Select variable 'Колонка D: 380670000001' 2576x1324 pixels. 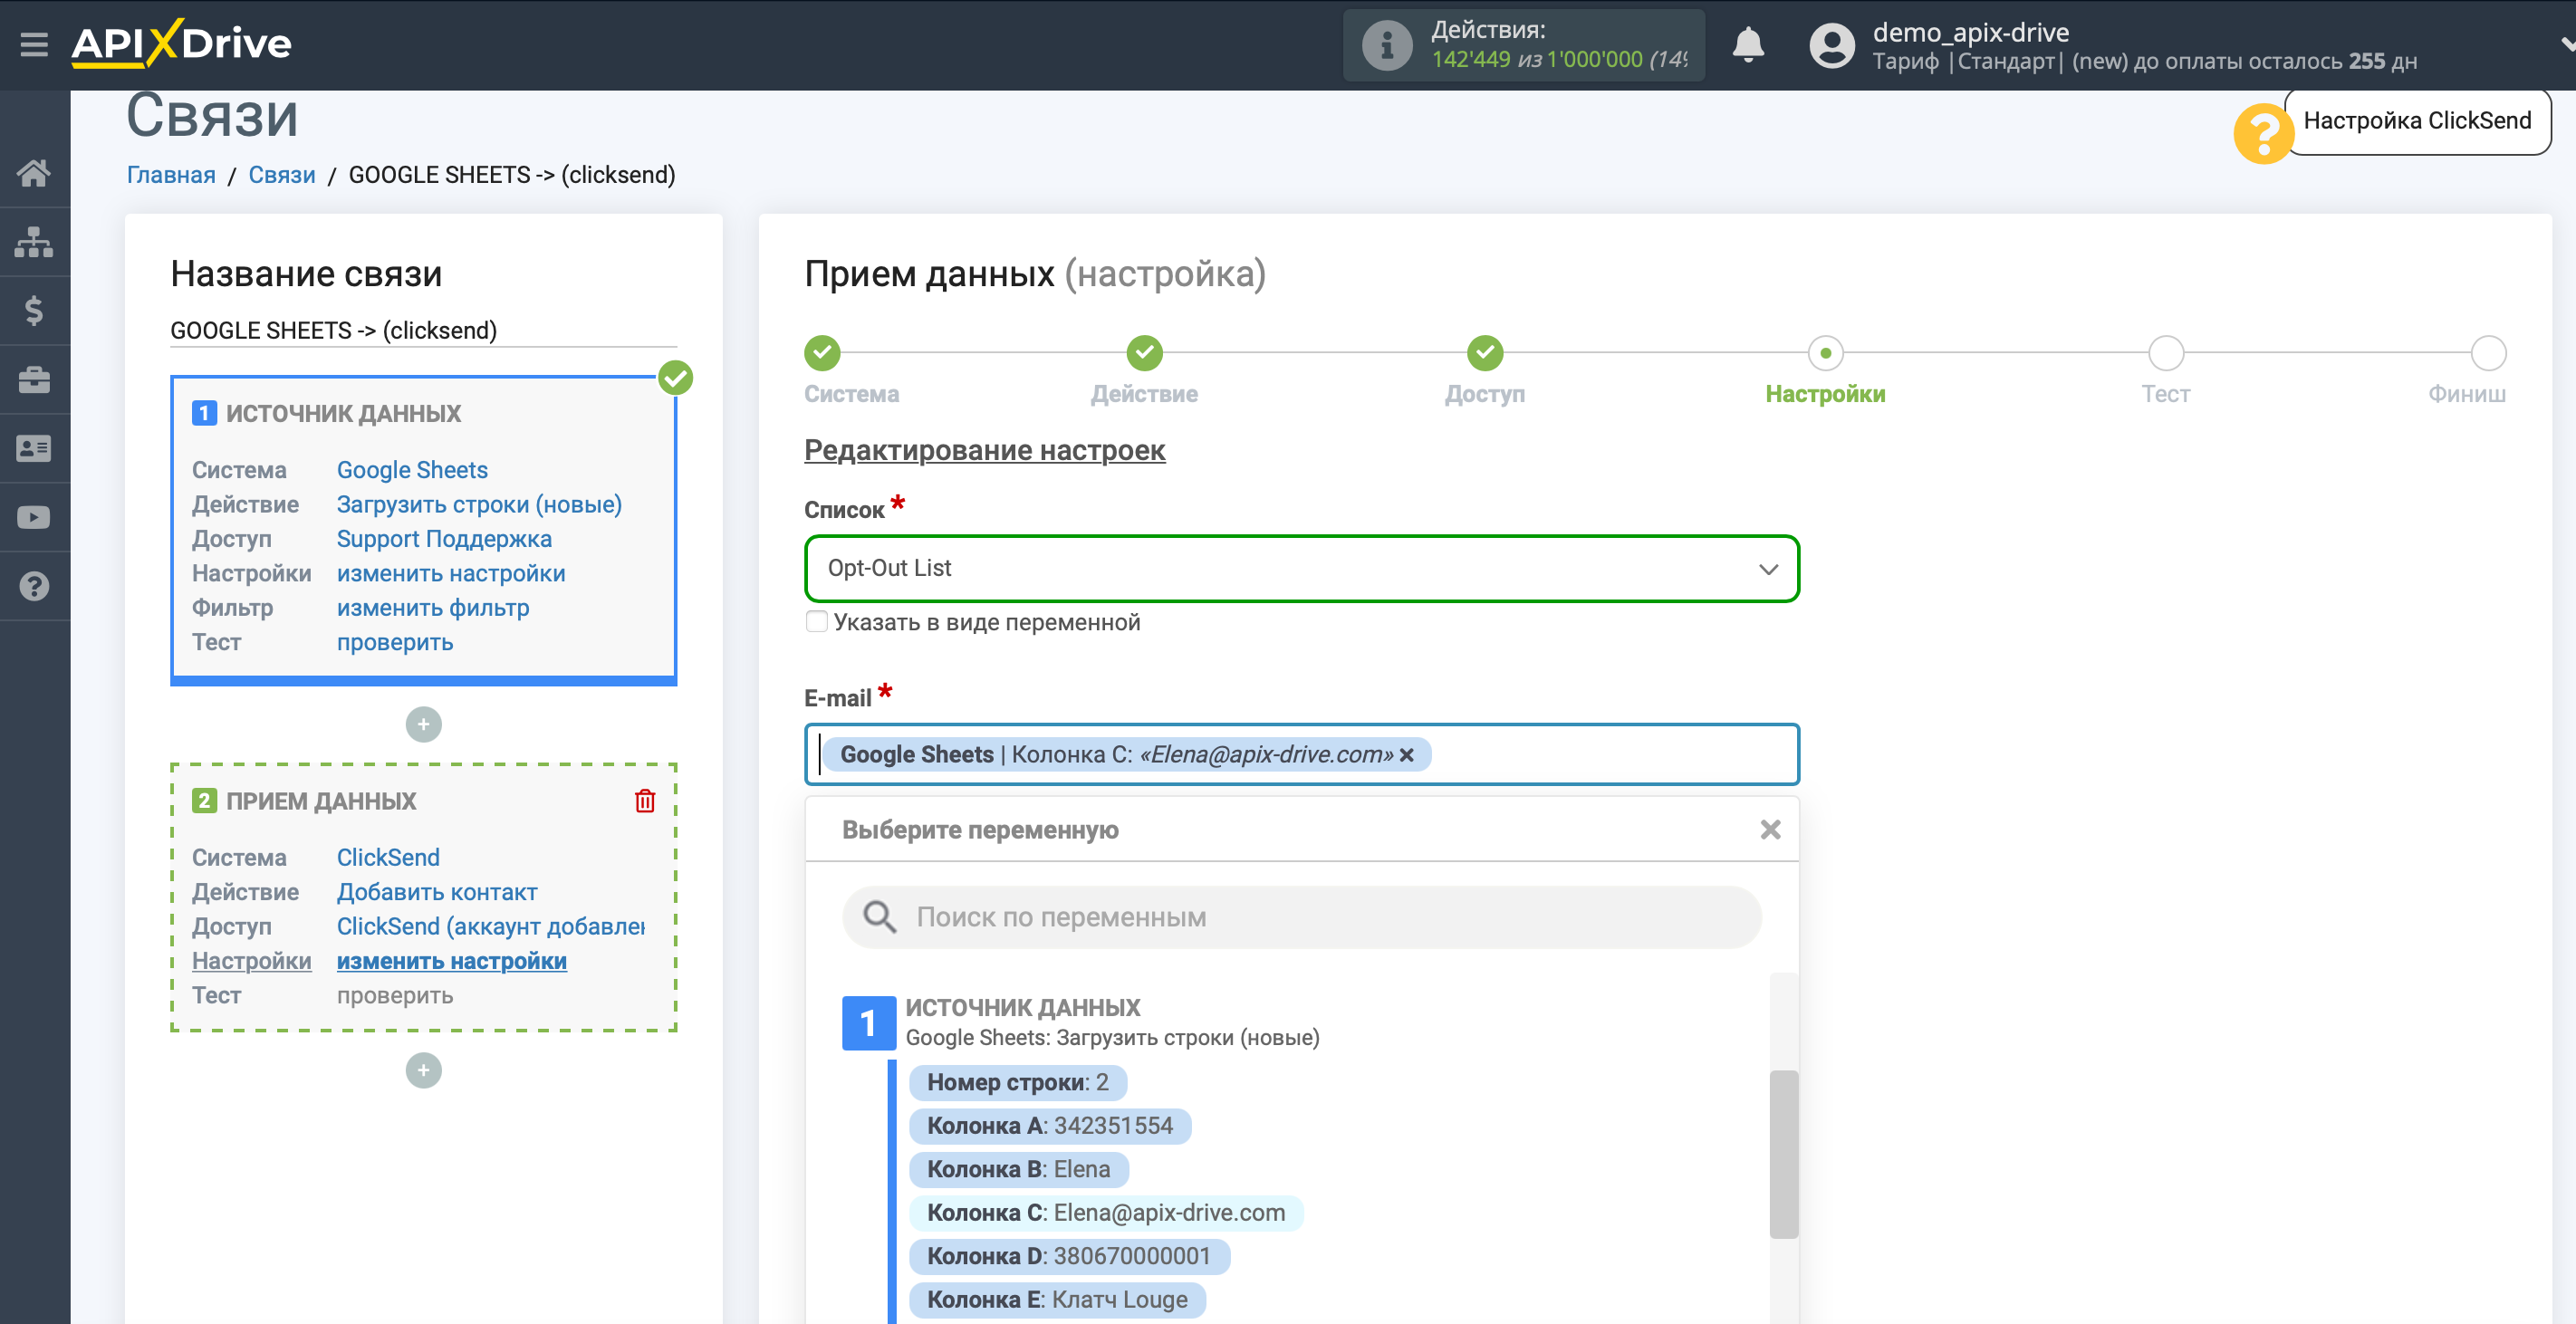click(x=1069, y=1256)
